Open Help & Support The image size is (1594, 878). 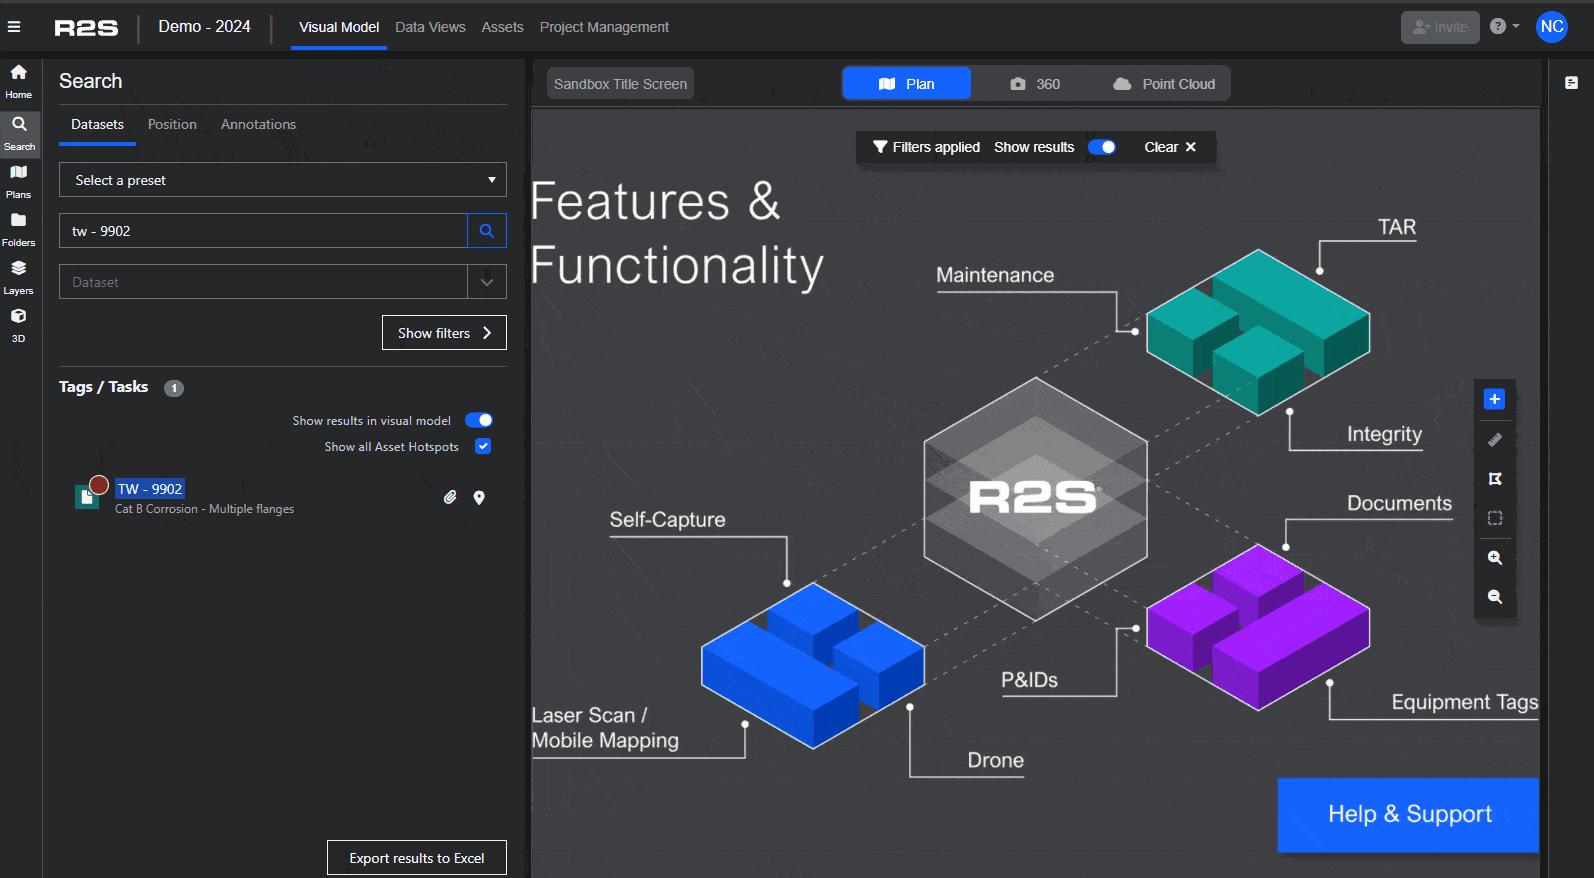point(1408,814)
